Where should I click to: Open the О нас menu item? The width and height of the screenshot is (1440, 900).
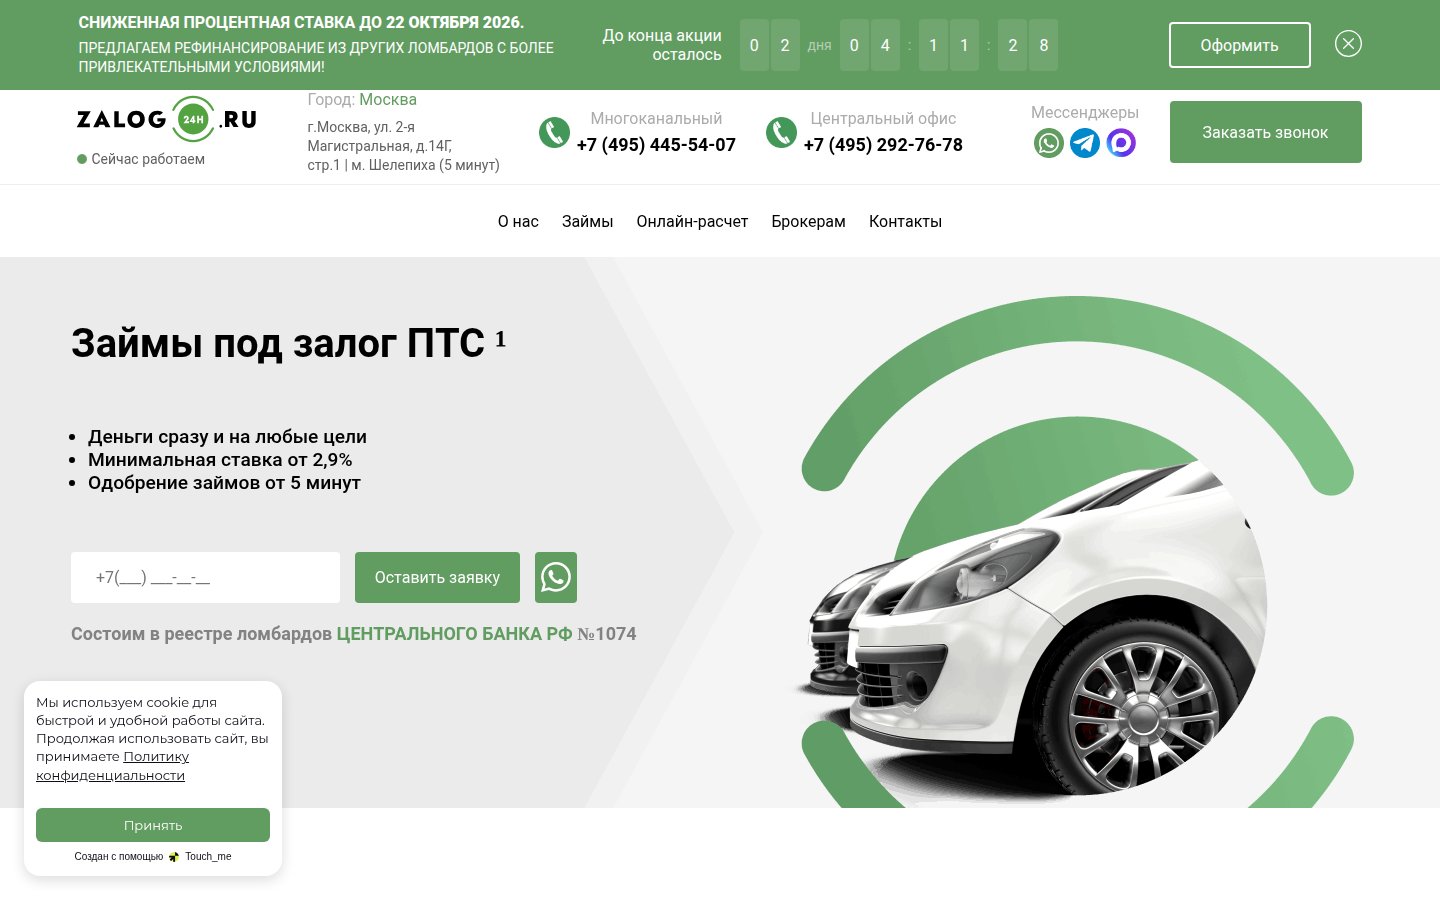pyautogui.click(x=518, y=221)
